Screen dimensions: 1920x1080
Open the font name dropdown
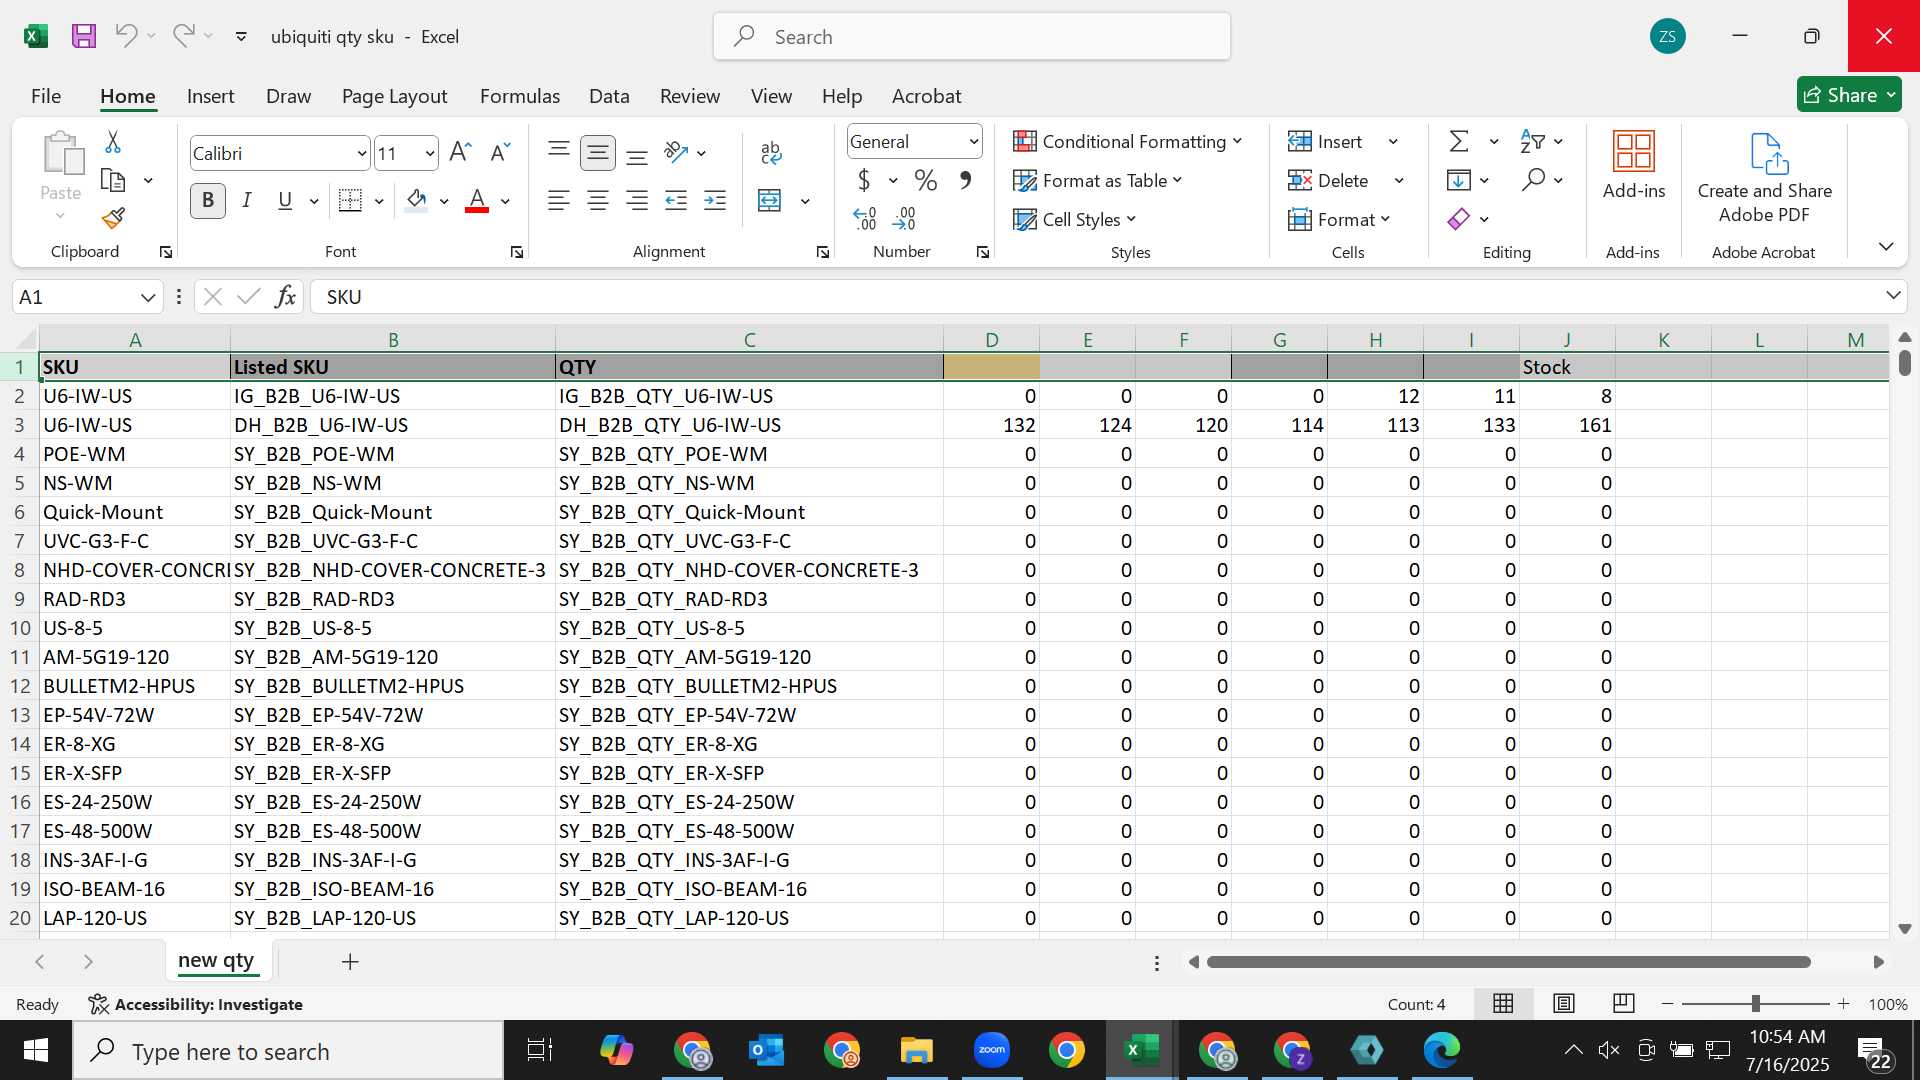point(362,154)
